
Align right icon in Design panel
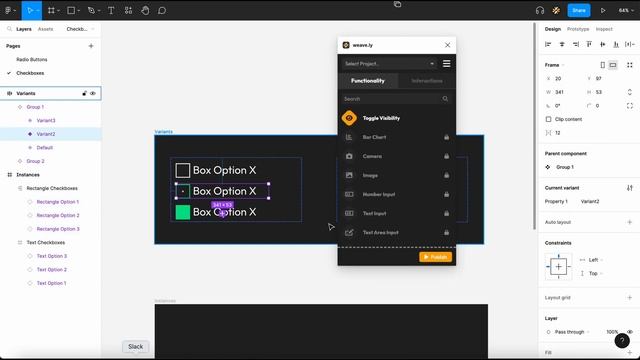pos(576,44)
